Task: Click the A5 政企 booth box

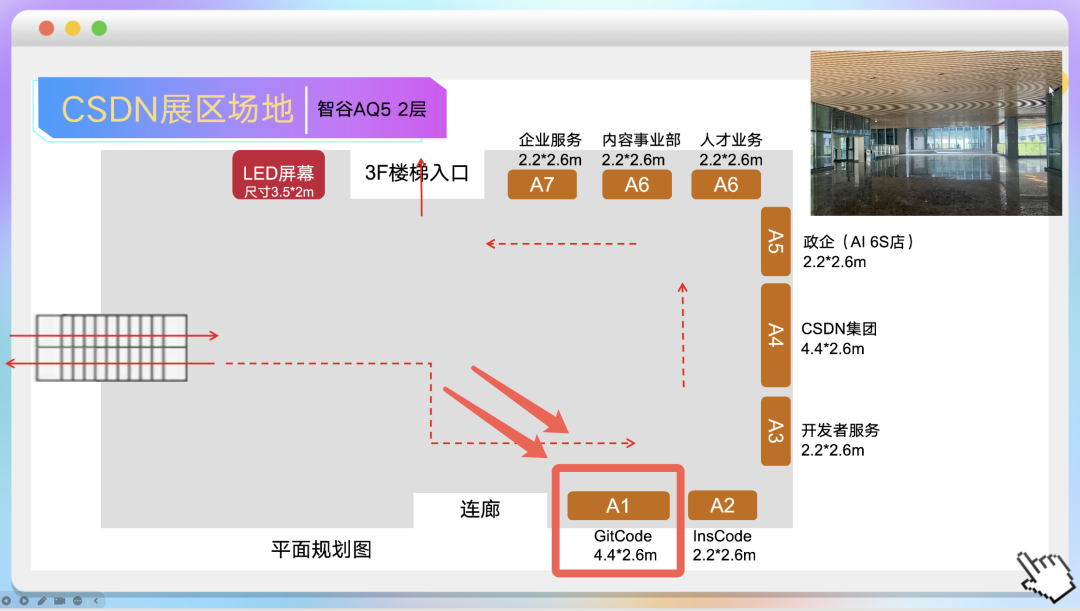Action: (775, 242)
